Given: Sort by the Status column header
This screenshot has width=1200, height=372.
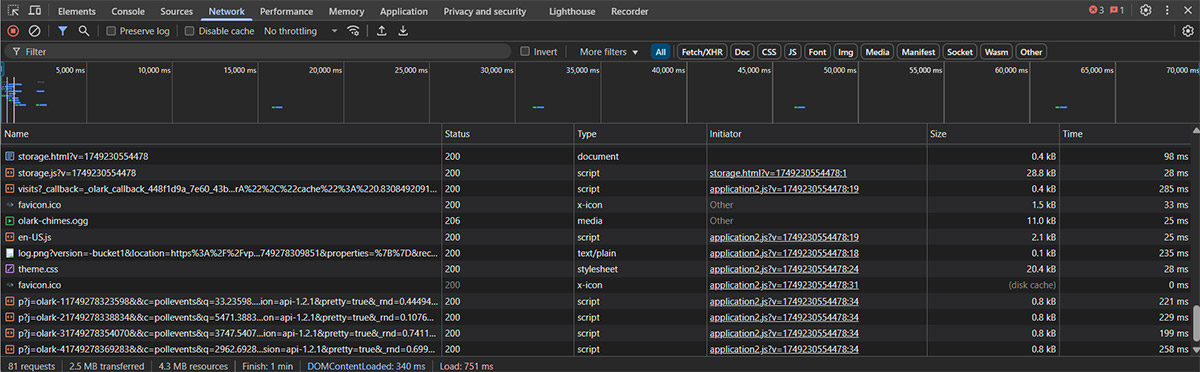Looking at the screenshot, I should click(508, 133).
